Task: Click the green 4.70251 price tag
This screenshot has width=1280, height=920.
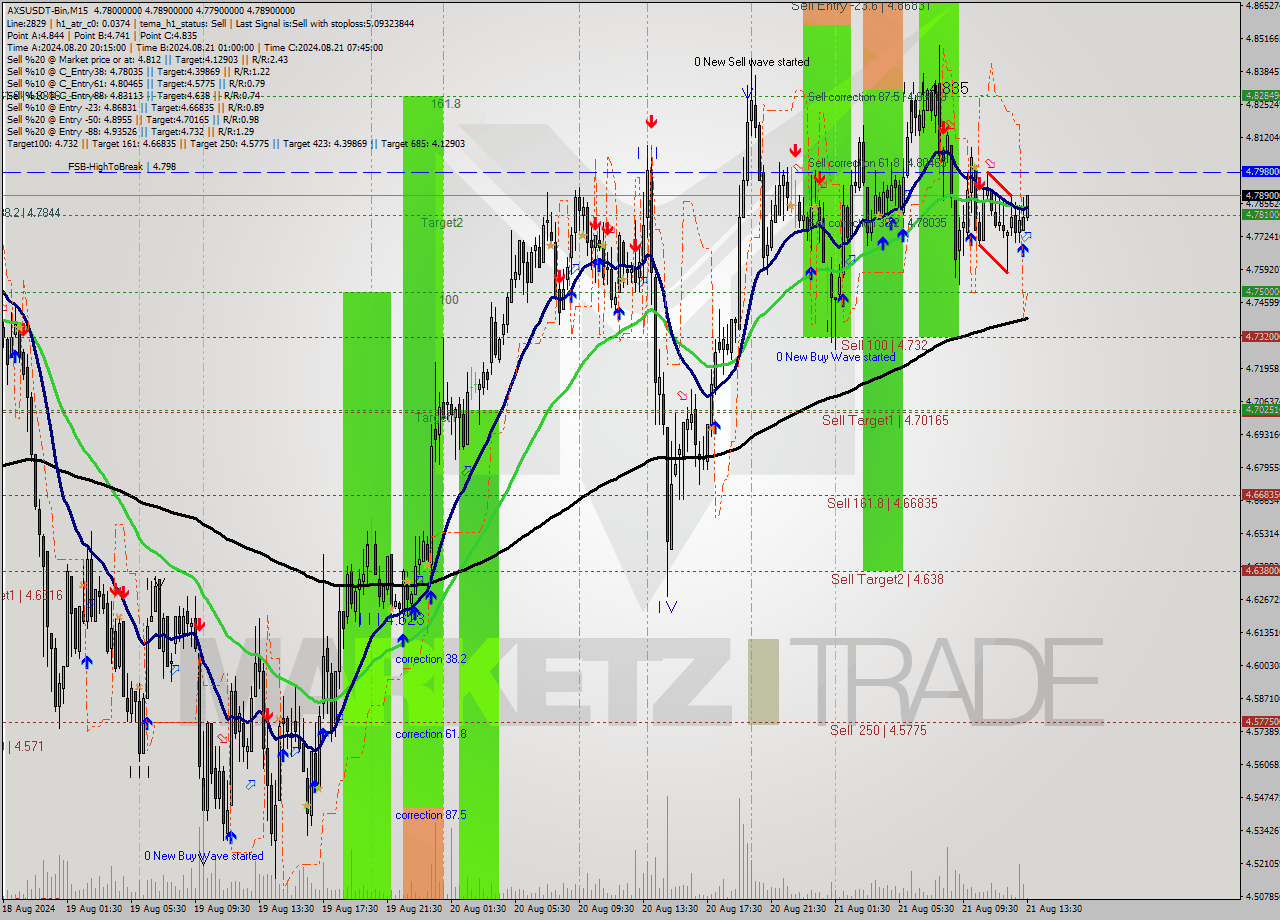Action: [x=1260, y=410]
